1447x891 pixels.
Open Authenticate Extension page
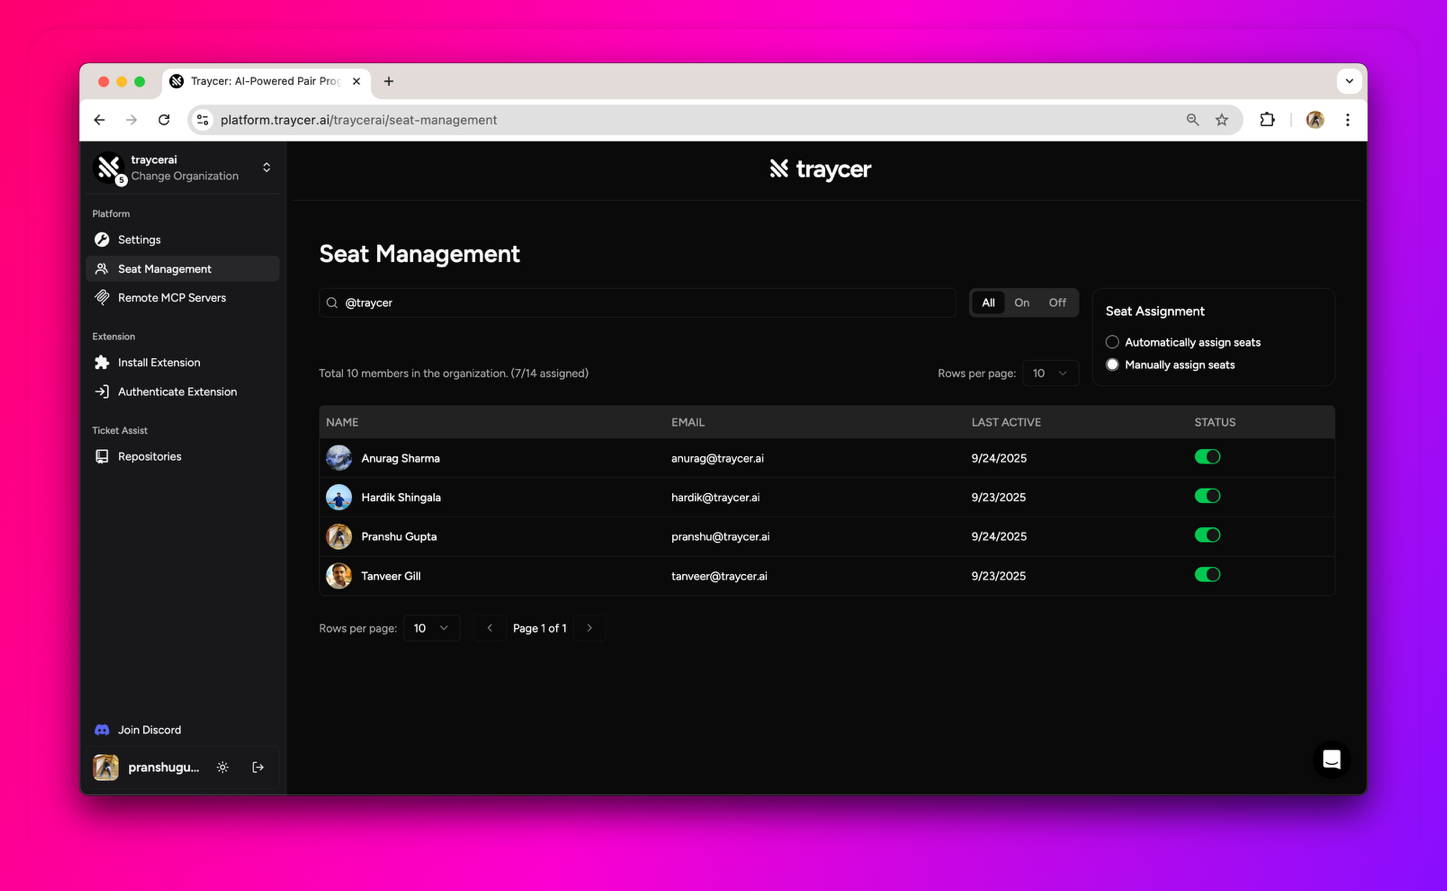pos(182,392)
